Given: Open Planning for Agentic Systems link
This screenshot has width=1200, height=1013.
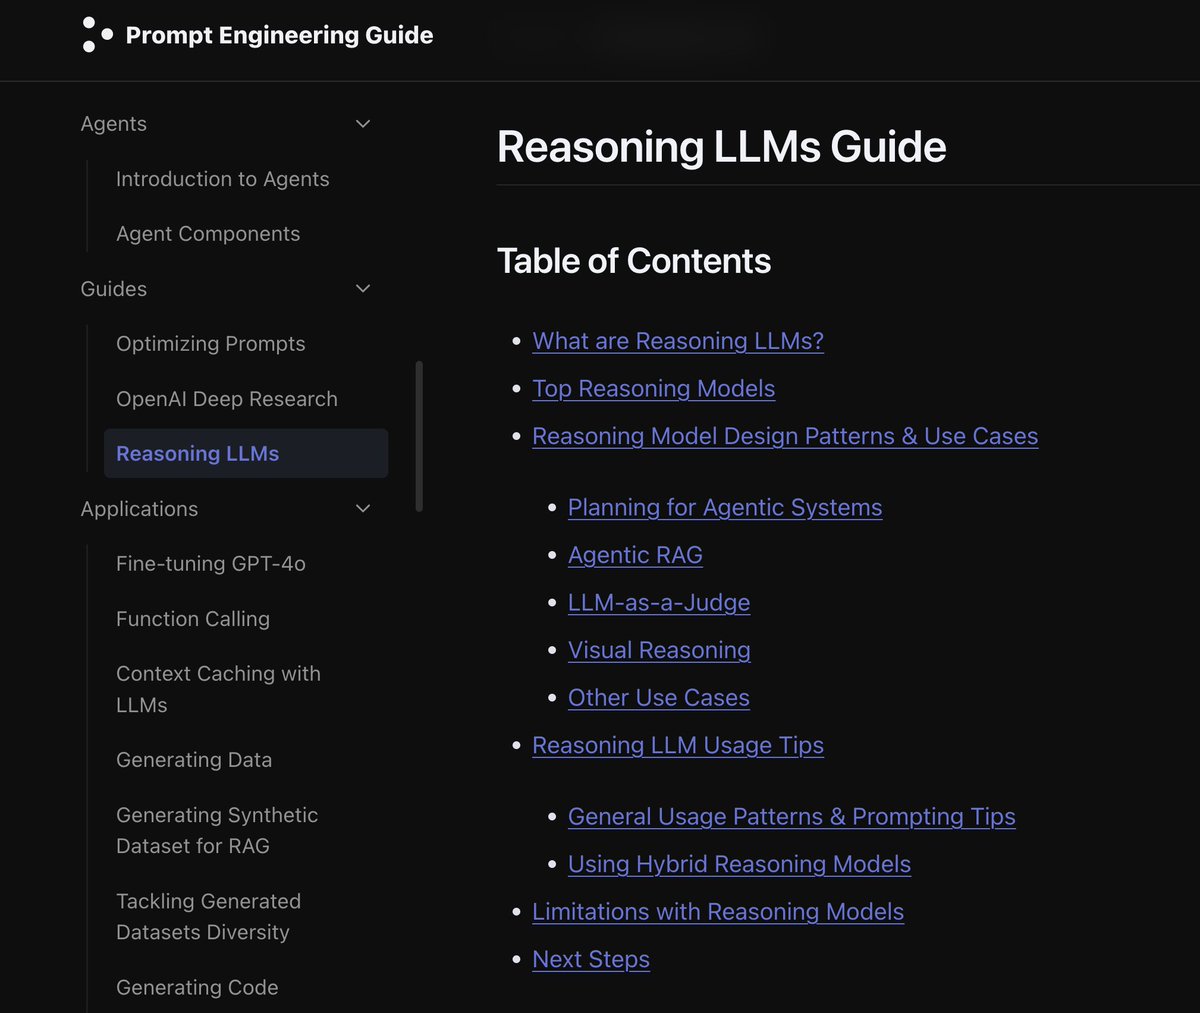Looking at the screenshot, I should 725,508.
